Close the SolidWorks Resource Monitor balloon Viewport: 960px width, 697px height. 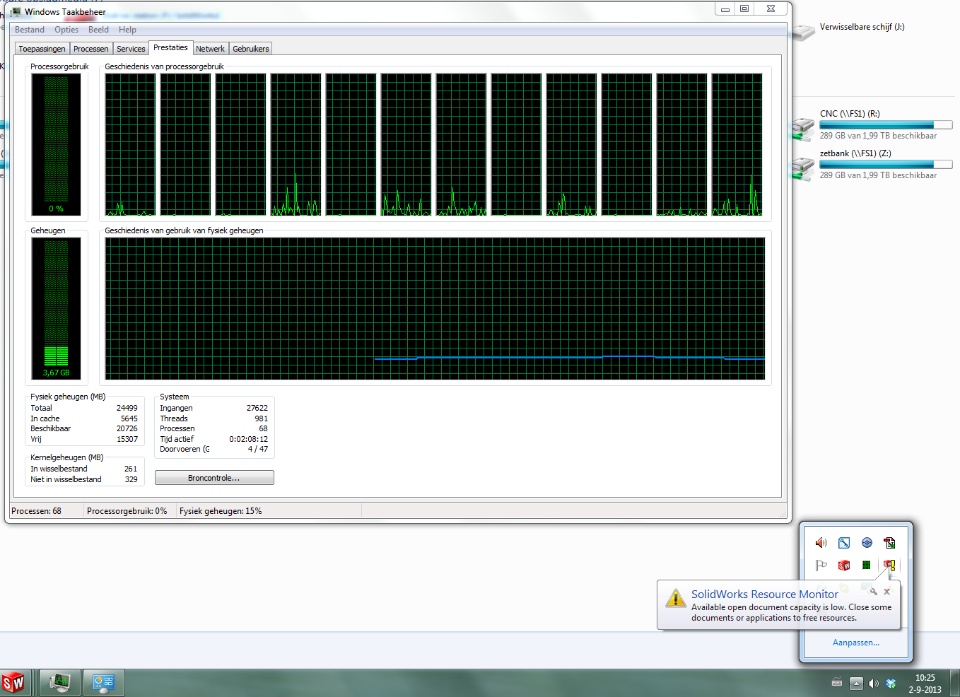(887, 592)
